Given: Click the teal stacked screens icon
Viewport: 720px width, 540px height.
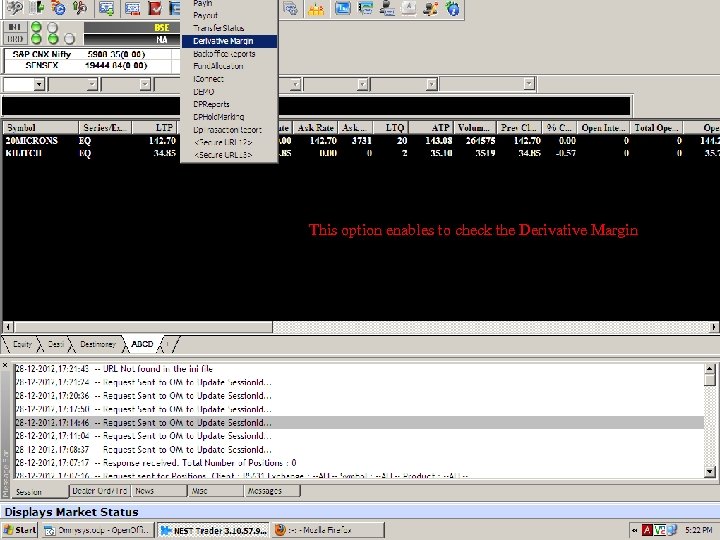Looking at the screenshot, I should [365, 8].
